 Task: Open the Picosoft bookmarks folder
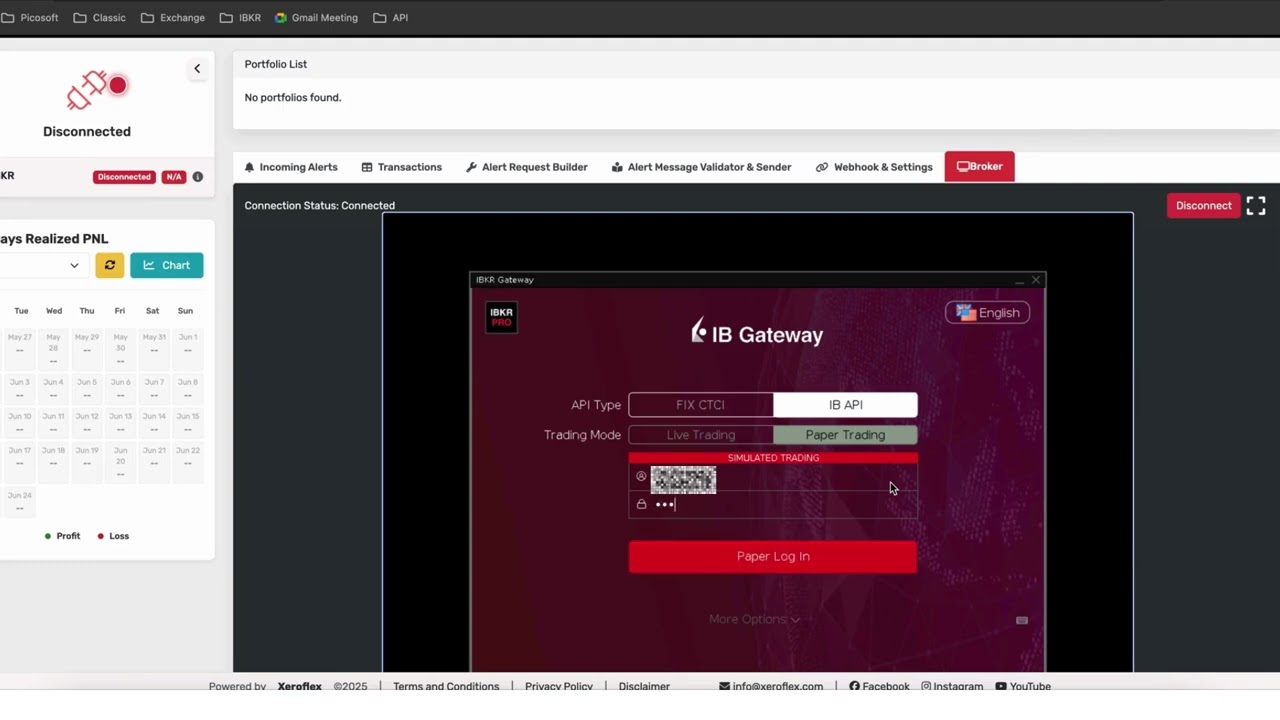click(30, 18)
